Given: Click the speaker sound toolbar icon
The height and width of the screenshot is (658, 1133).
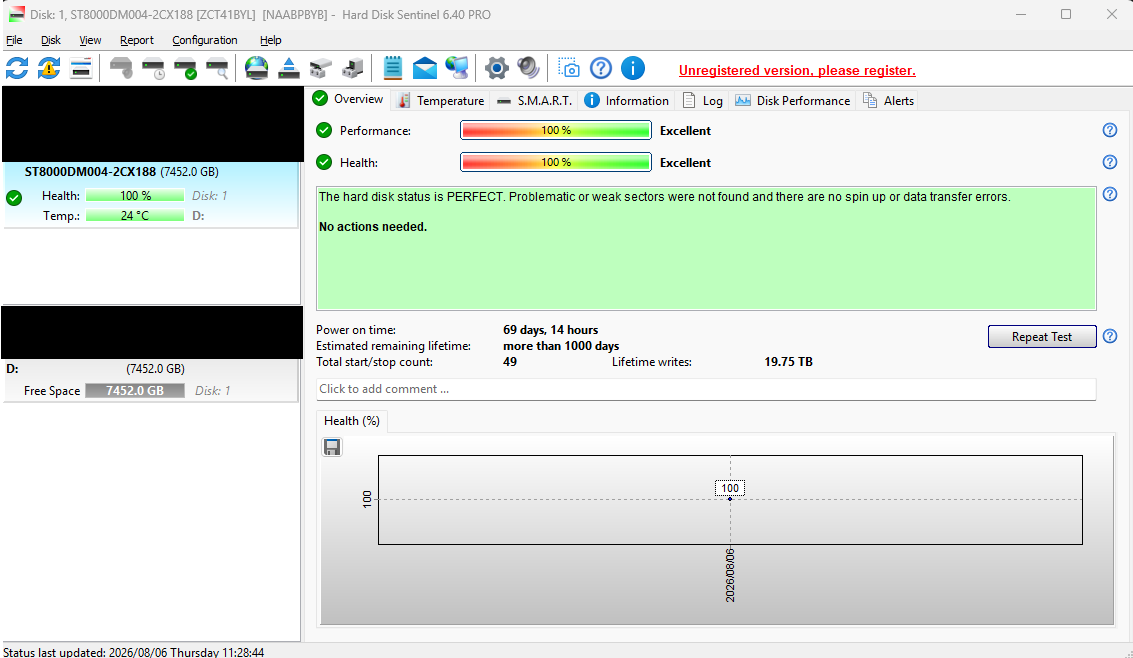Looking at the screenshot, I should [x=528, y=69].
